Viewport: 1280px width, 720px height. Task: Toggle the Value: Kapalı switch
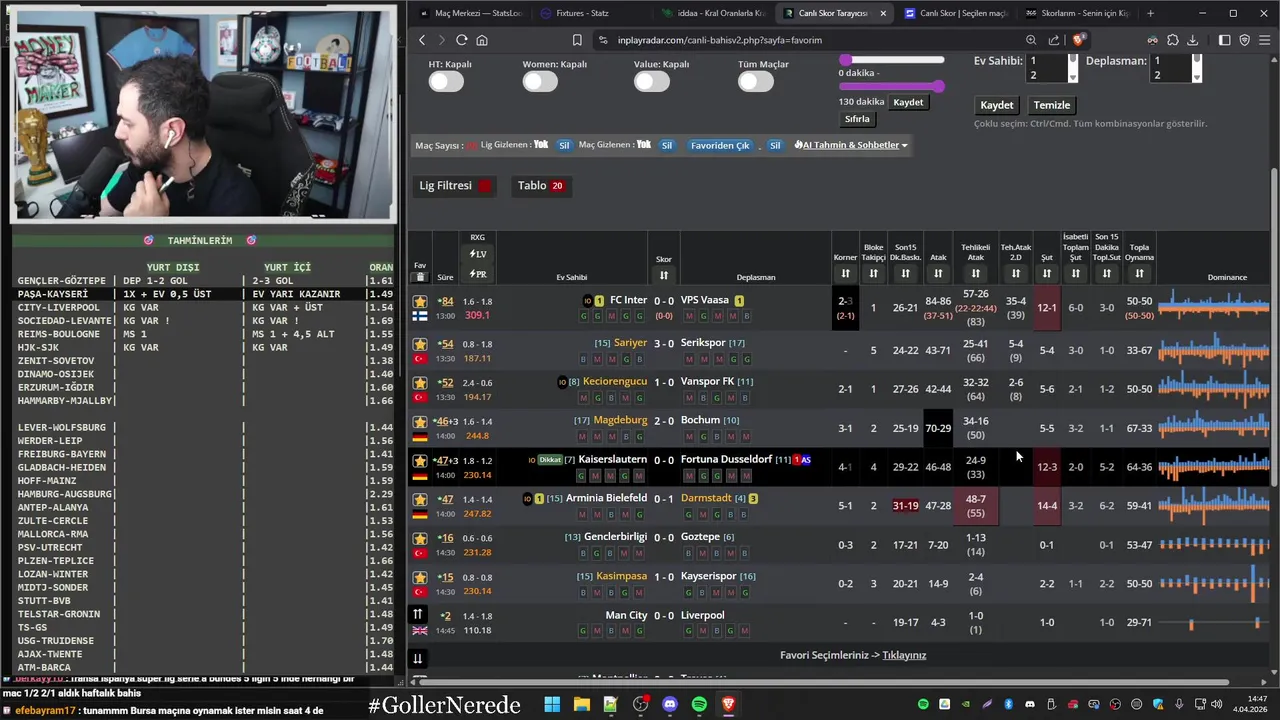[x=652, y=82]
